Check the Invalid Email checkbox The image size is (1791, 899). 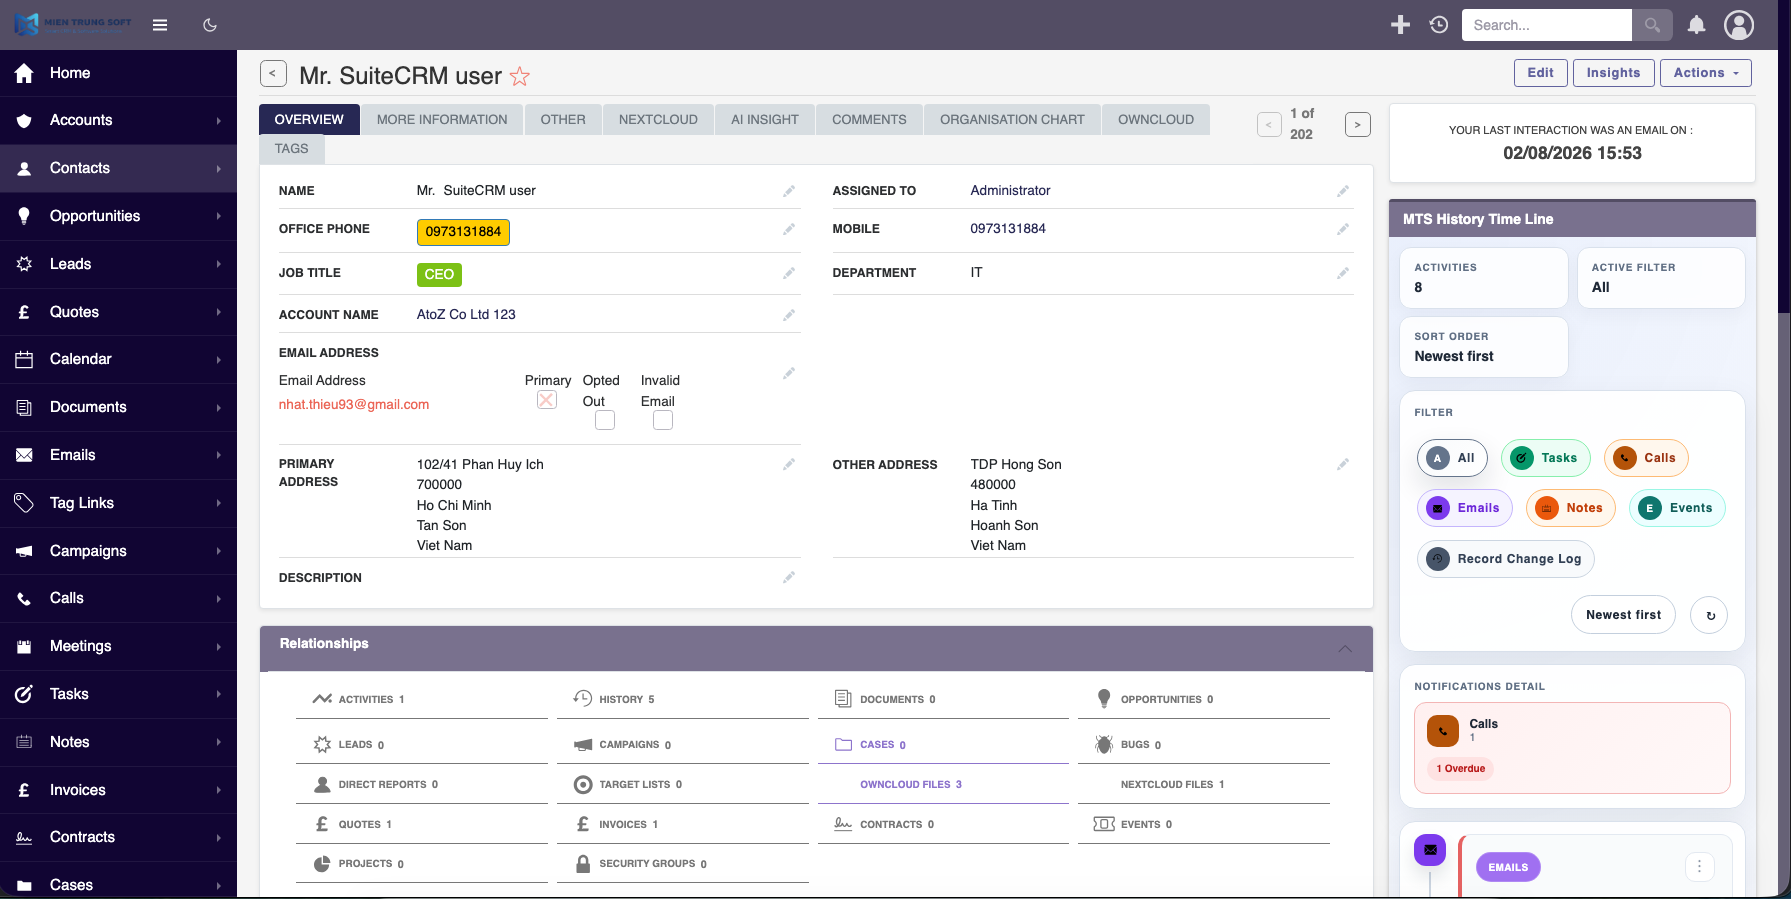663,420
